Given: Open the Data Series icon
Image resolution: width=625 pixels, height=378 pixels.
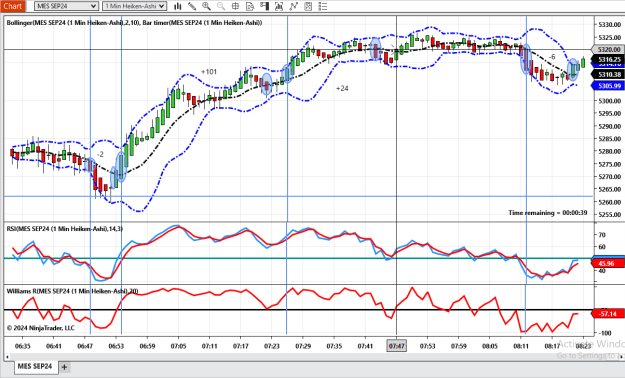Looking at the screenshot, I should point(279,6).
